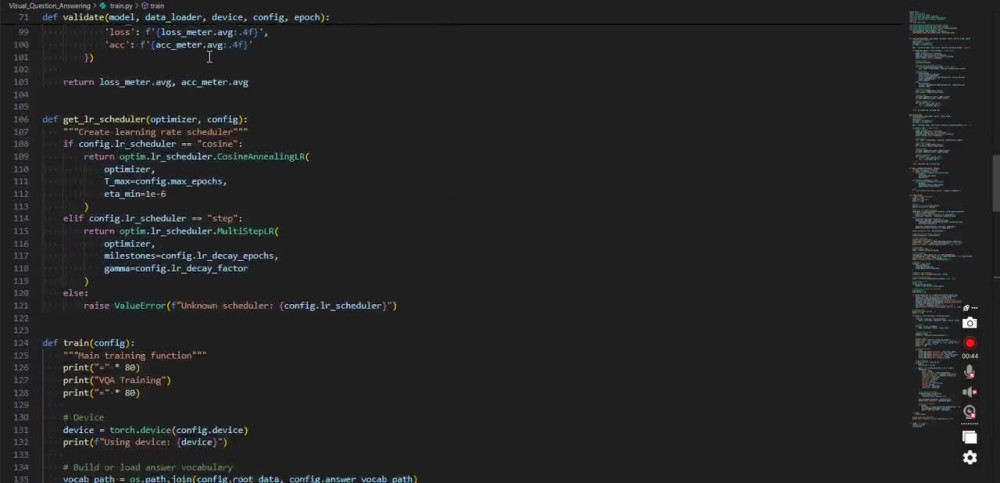Click the print Using device line
The image size is (1000, 483).
145,442
